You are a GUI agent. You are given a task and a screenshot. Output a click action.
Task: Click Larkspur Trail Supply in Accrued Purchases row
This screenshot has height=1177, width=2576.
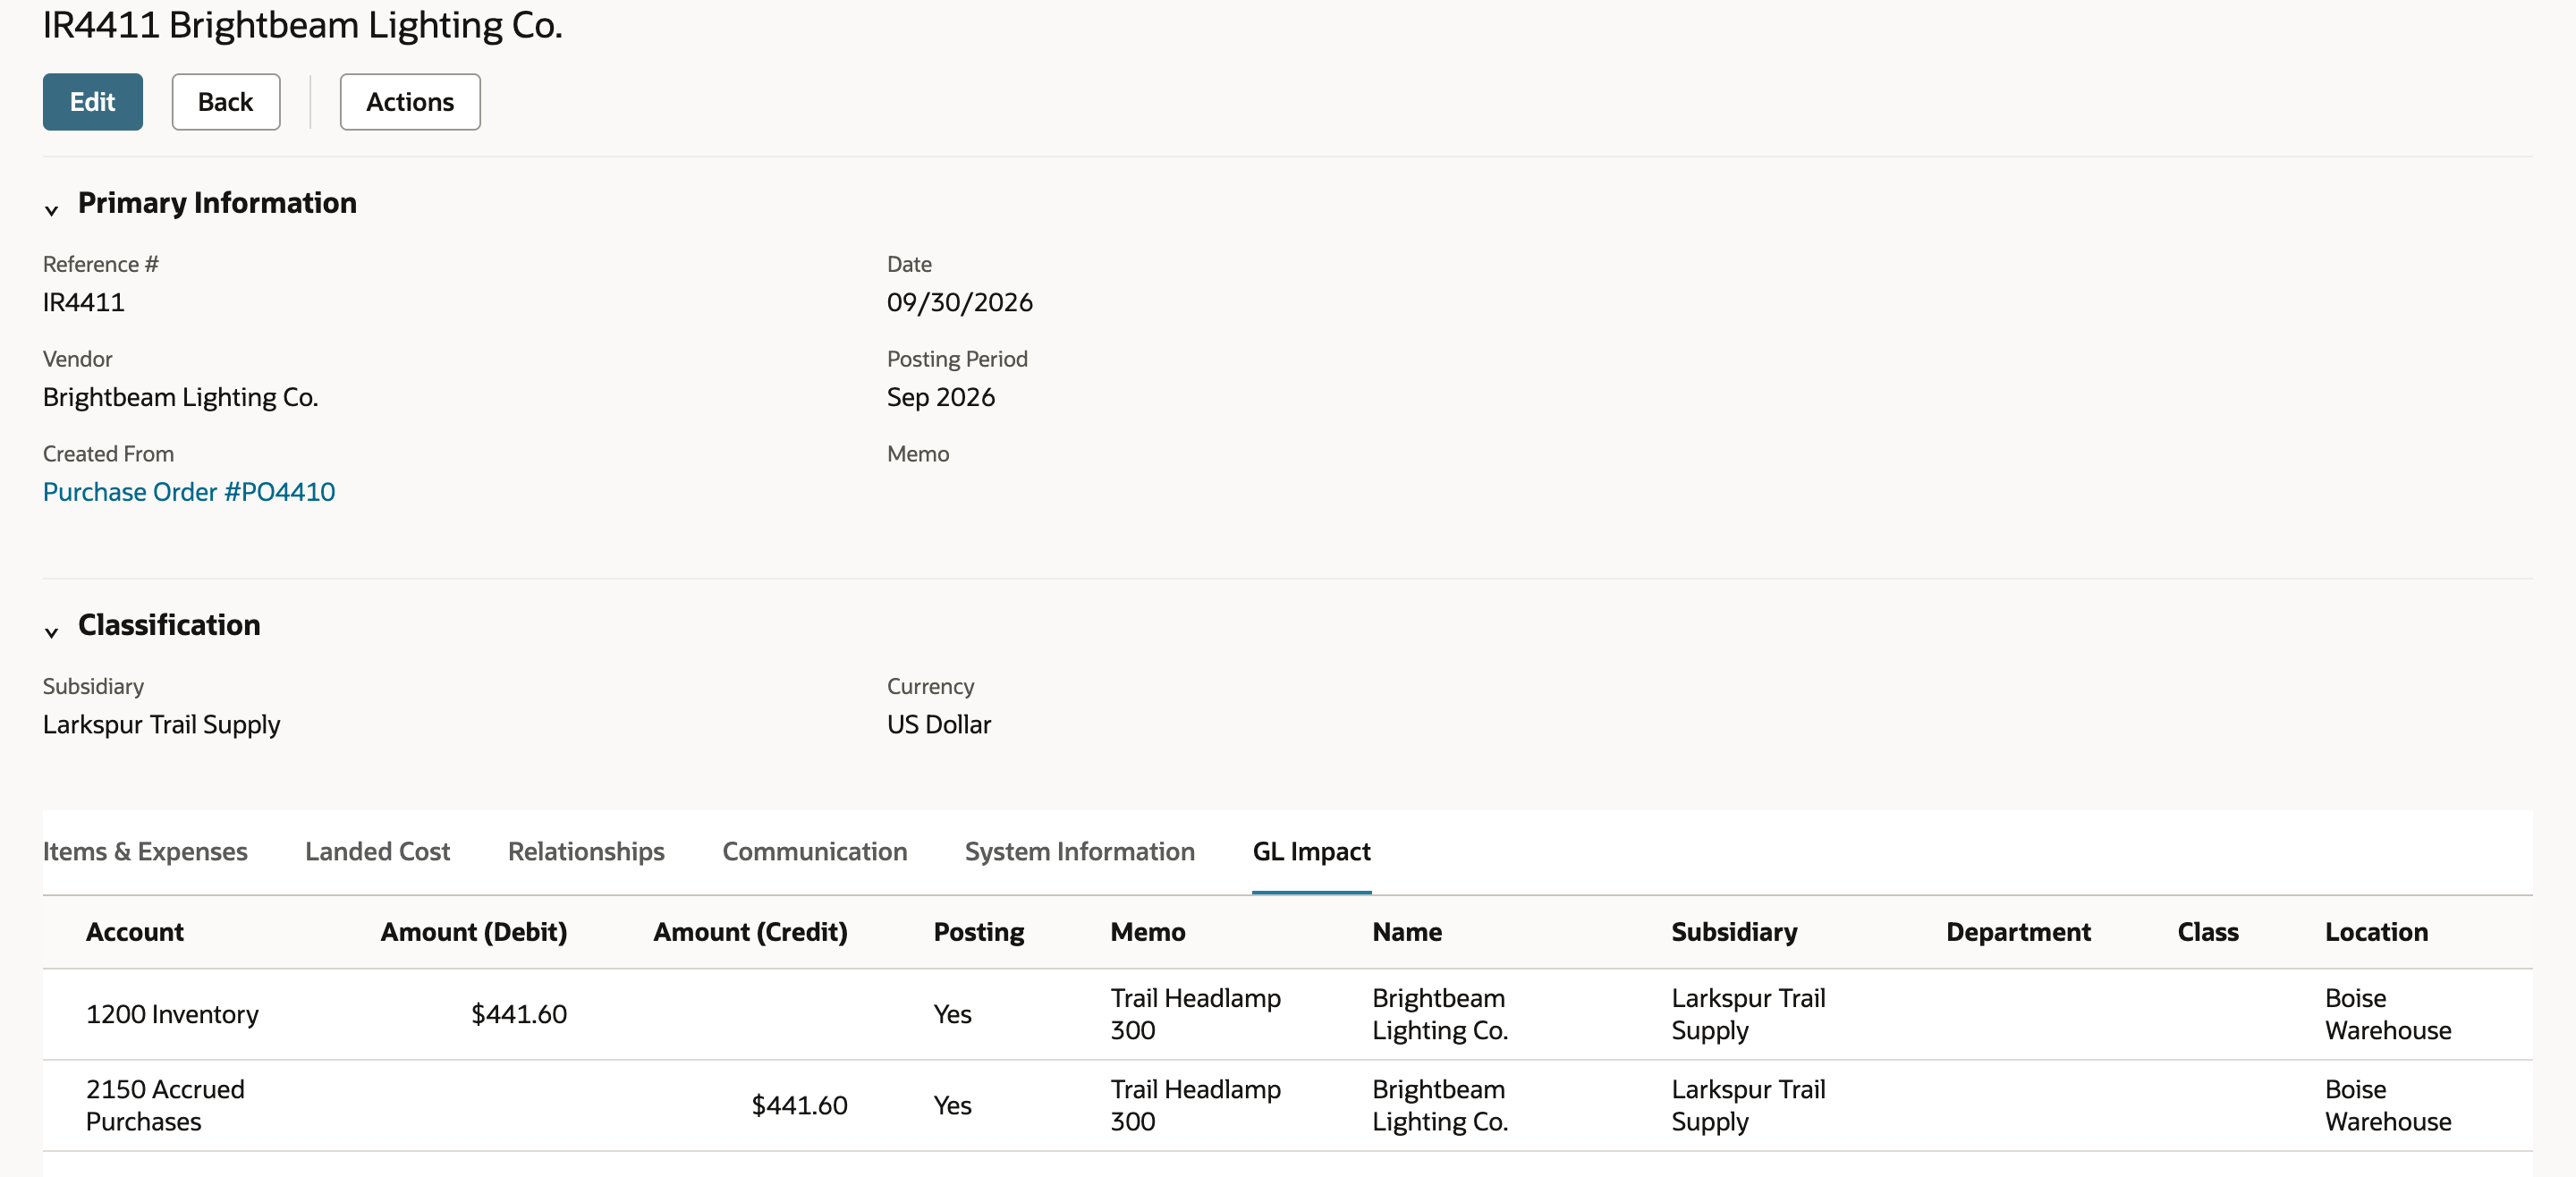click(x=1748, y=1105)
